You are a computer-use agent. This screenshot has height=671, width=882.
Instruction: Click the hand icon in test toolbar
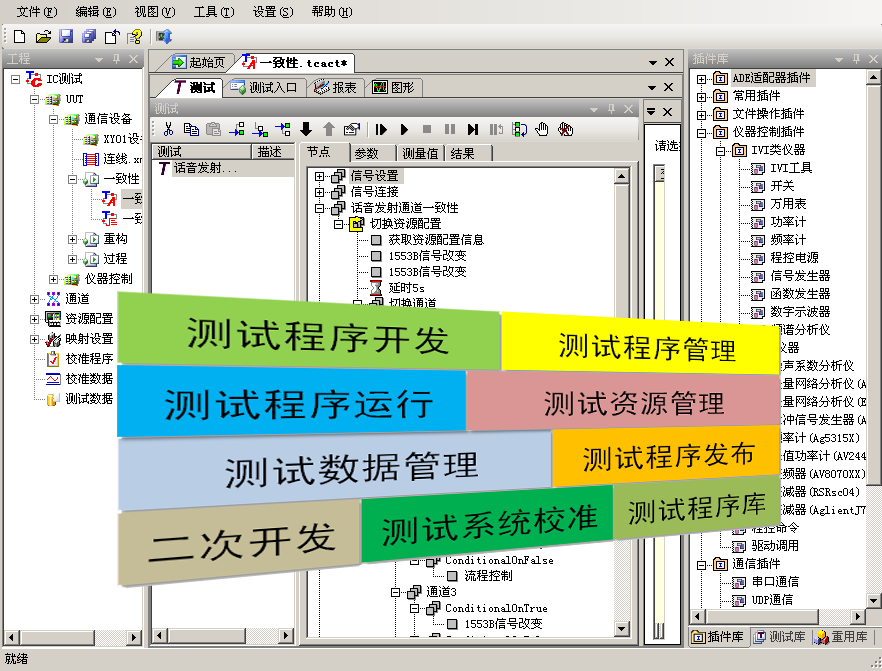pyautogui.click(x=542, y=129)
